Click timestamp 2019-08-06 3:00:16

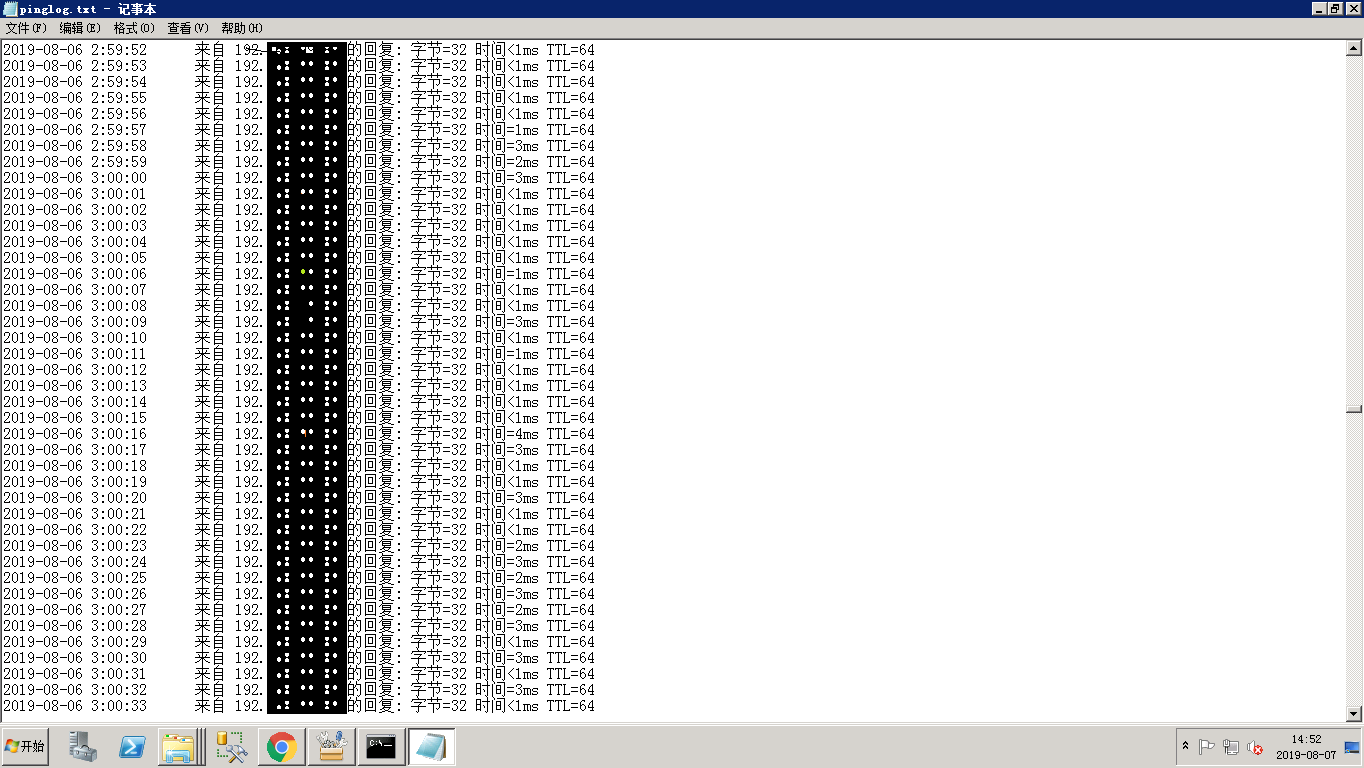click(x=75, y=434)
